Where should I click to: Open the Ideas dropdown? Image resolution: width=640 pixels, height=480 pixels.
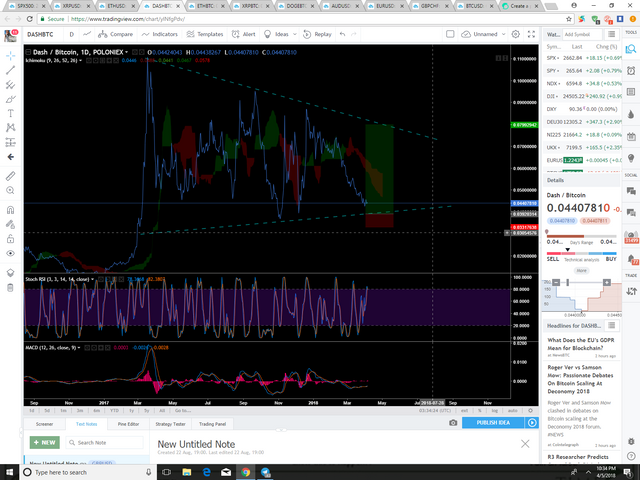coord(280,34)
